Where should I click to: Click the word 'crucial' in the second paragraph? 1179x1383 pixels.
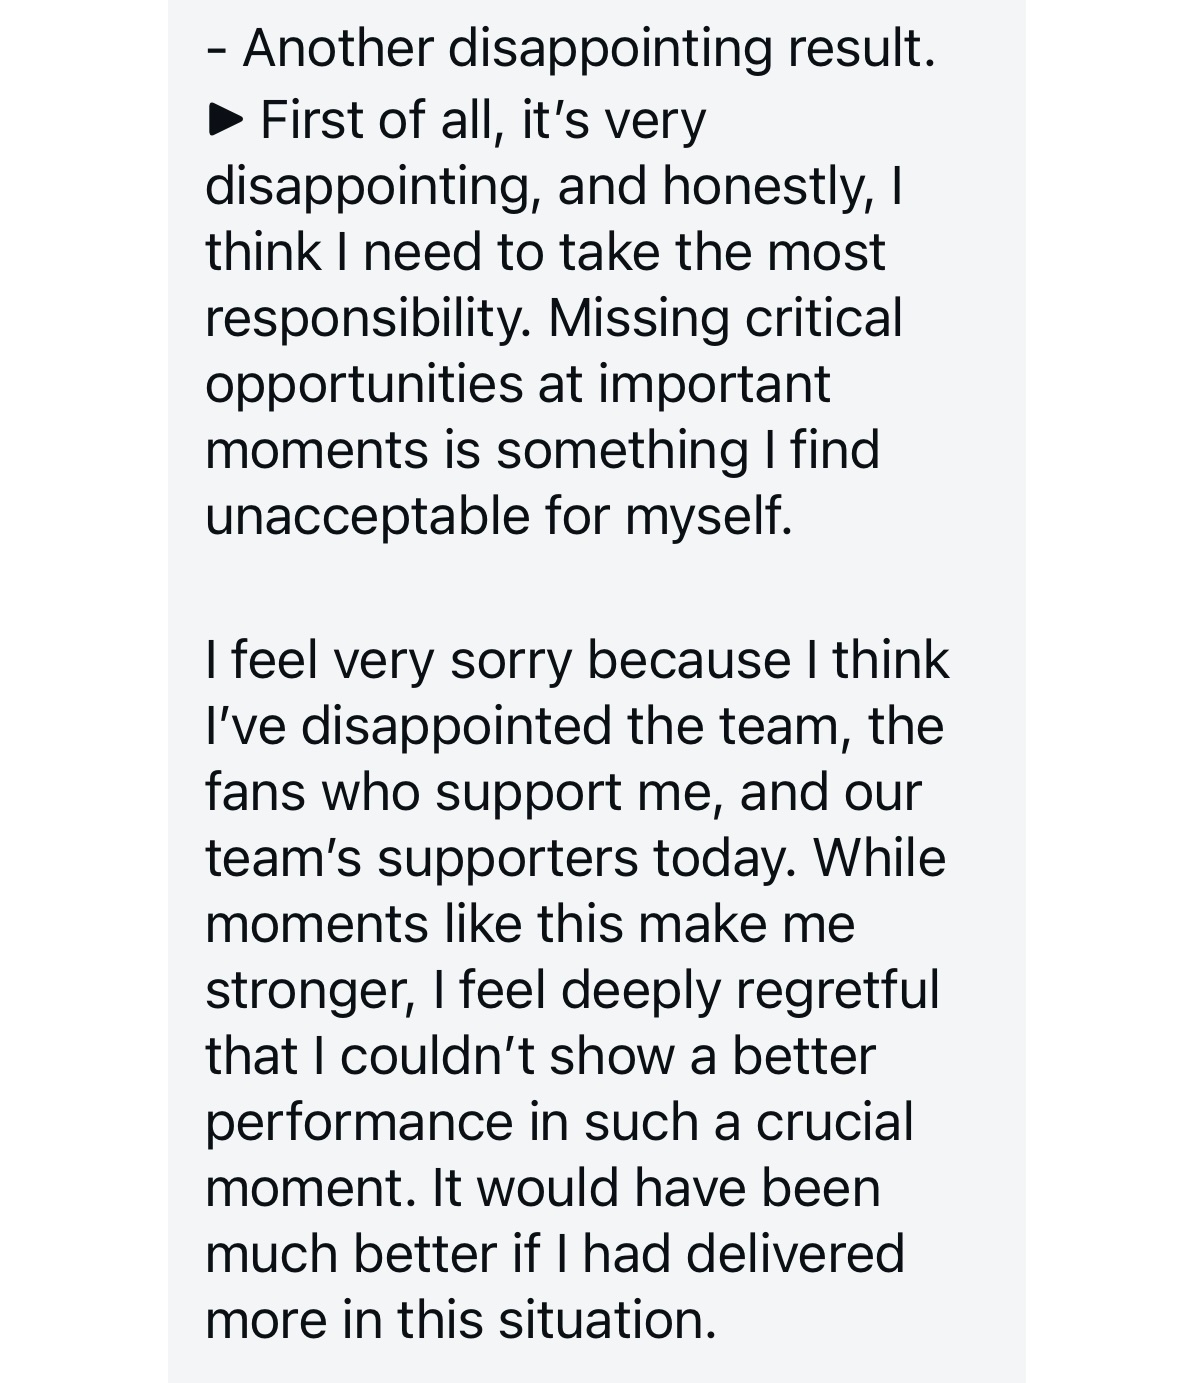834,1122
